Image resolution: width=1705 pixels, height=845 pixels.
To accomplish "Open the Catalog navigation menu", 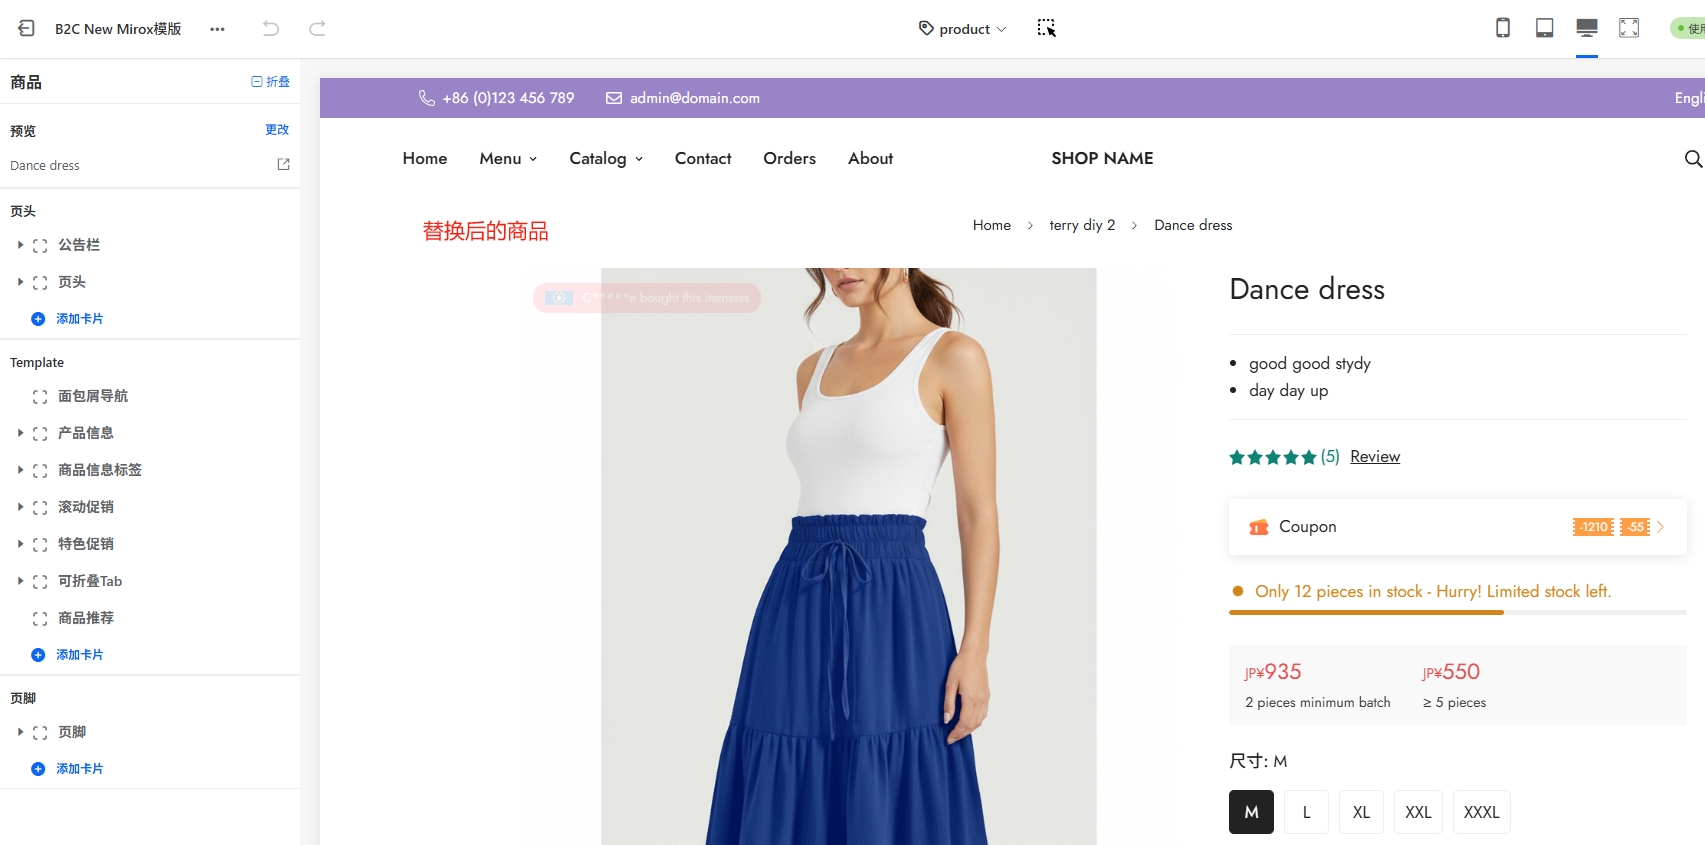I will (x=606, y=158).
